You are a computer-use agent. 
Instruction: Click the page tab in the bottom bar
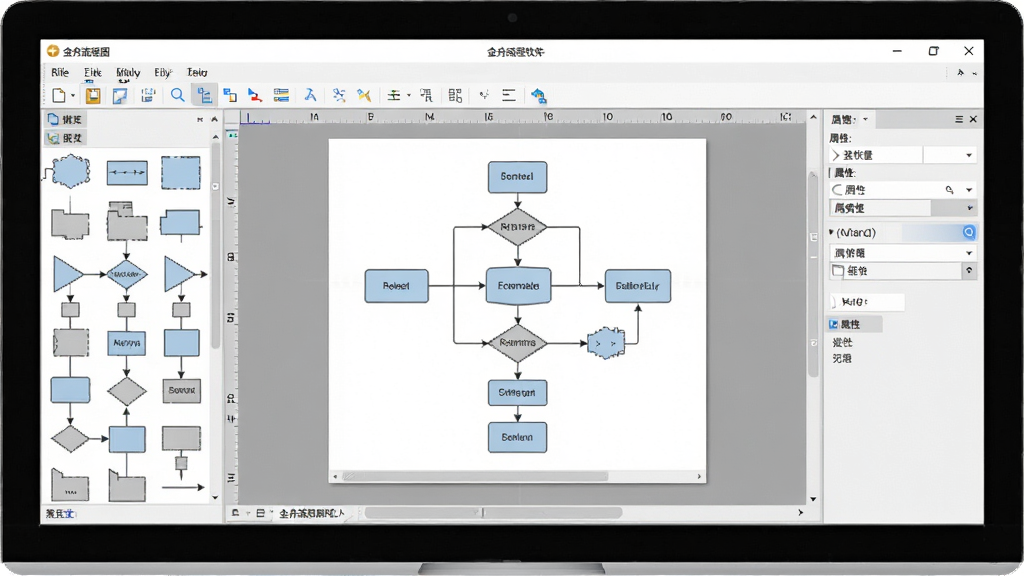click(311, 513)
